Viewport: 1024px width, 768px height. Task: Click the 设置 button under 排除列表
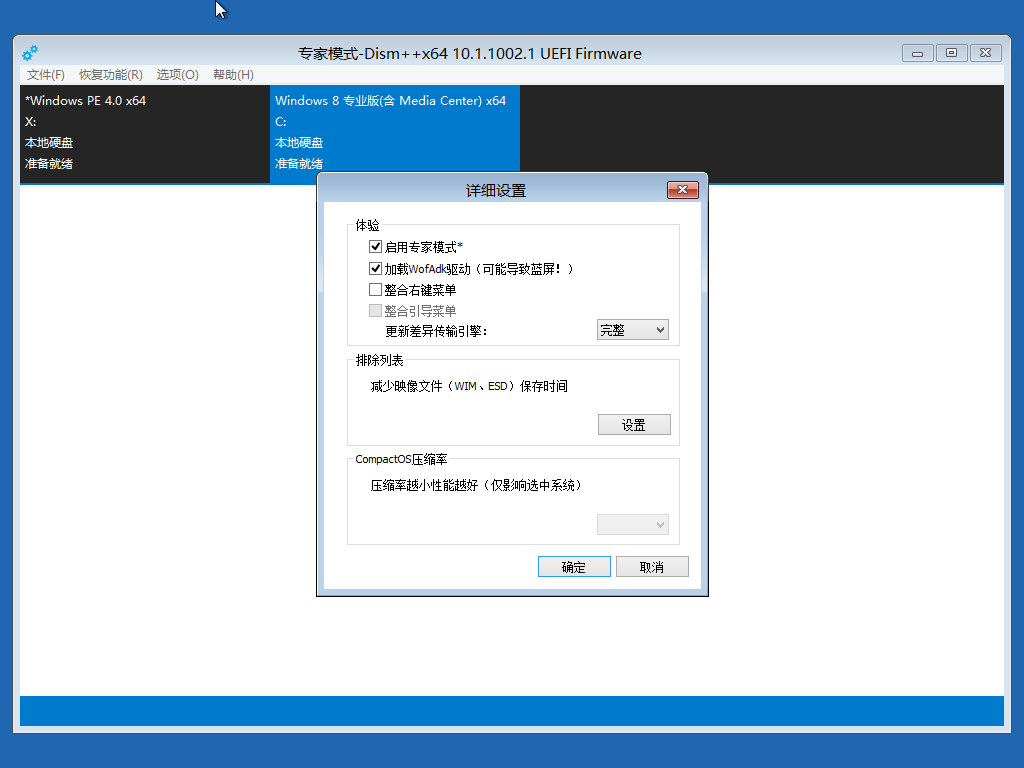(634, 425)
